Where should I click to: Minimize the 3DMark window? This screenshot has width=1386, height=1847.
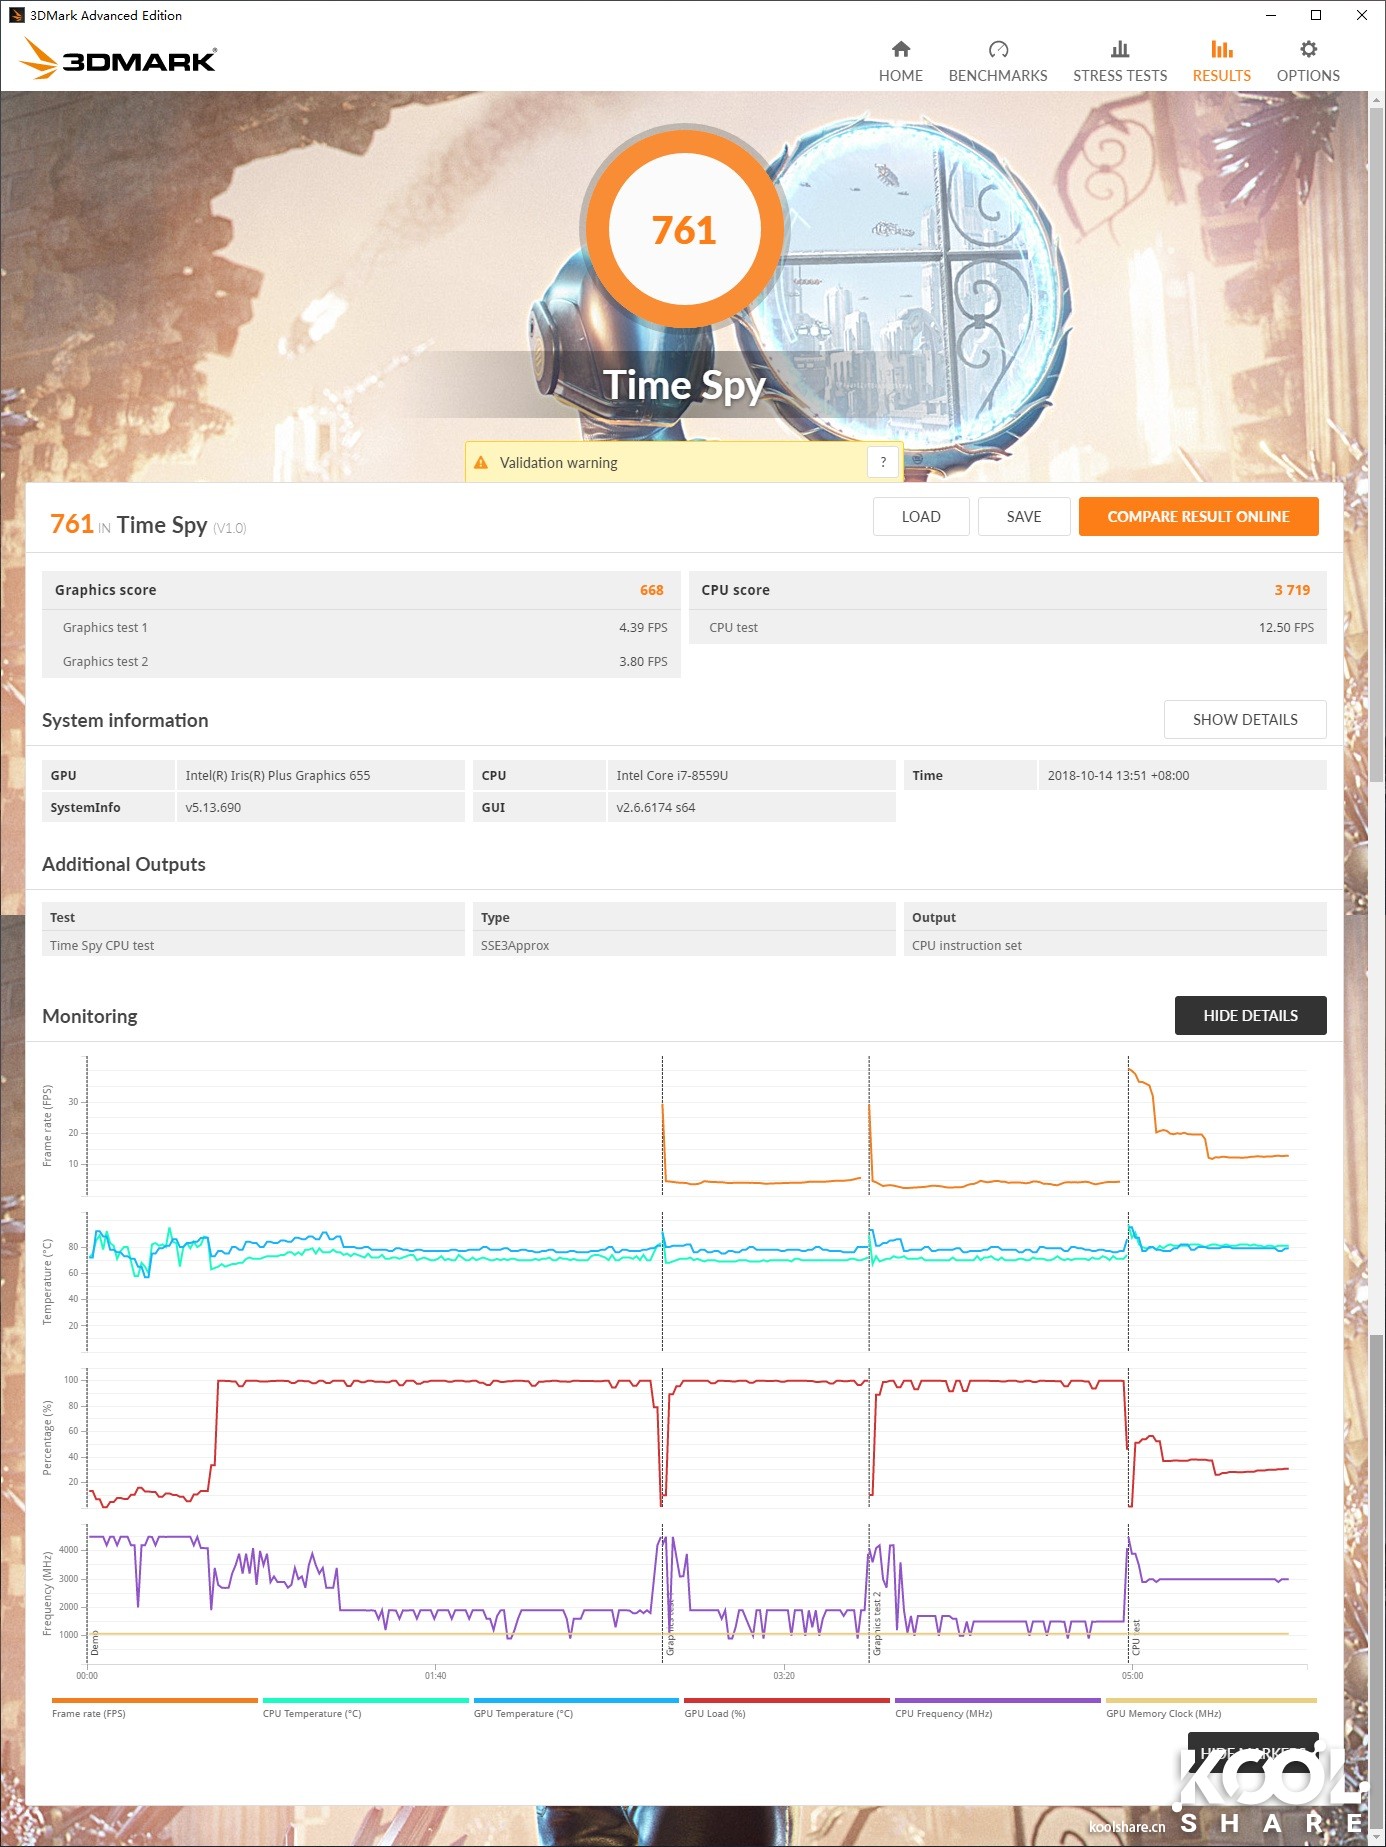[x=1271, y=15]
